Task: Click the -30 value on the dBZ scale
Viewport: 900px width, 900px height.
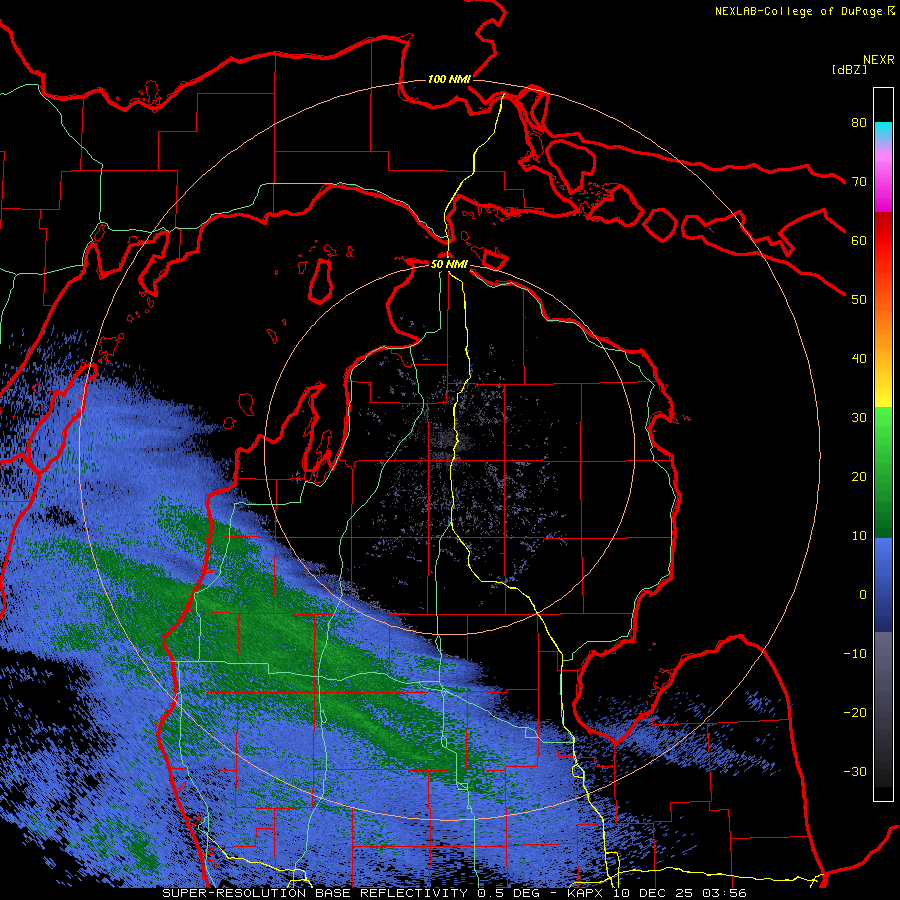Action: 855,771
